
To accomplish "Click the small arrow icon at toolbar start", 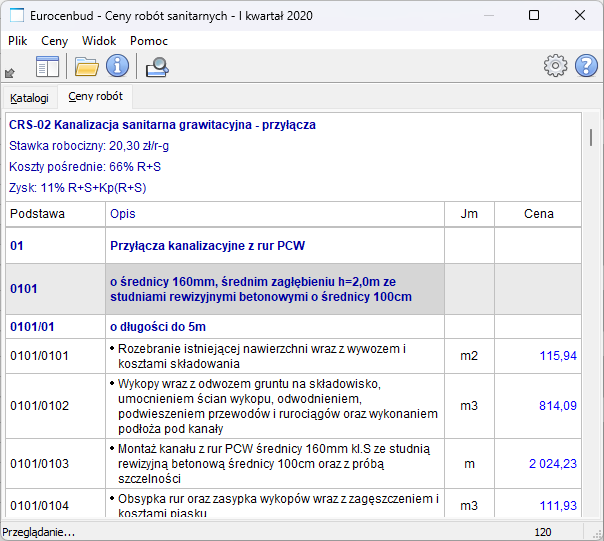I will coord(10,72).
